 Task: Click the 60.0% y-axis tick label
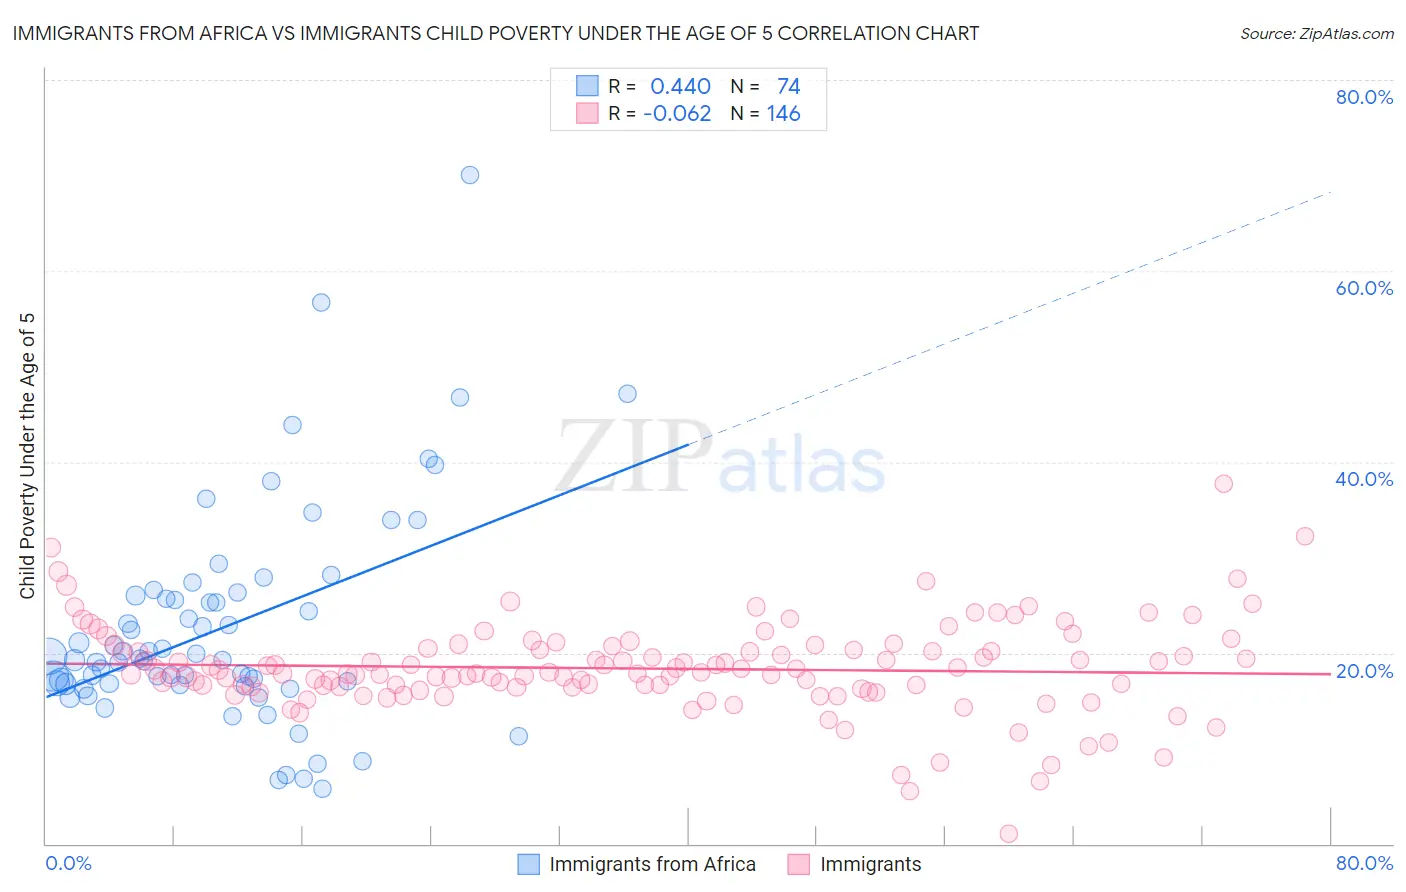click(x=1364, y=288)
